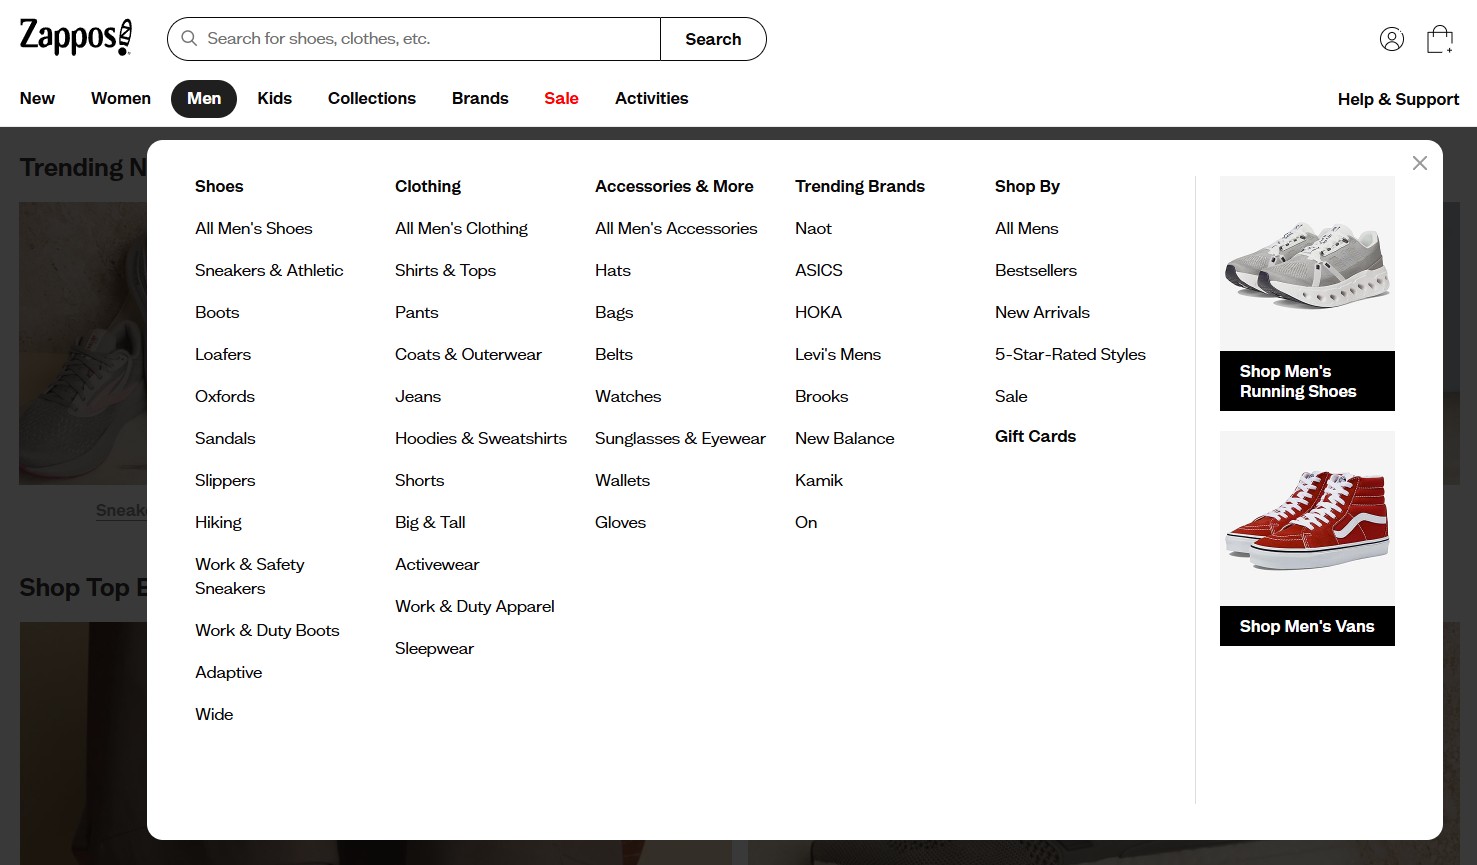This screenshot has height=865, width=1477.
Task: Open Levi's Mens brand
Action: pyautogui.click(x=838, y=354)
